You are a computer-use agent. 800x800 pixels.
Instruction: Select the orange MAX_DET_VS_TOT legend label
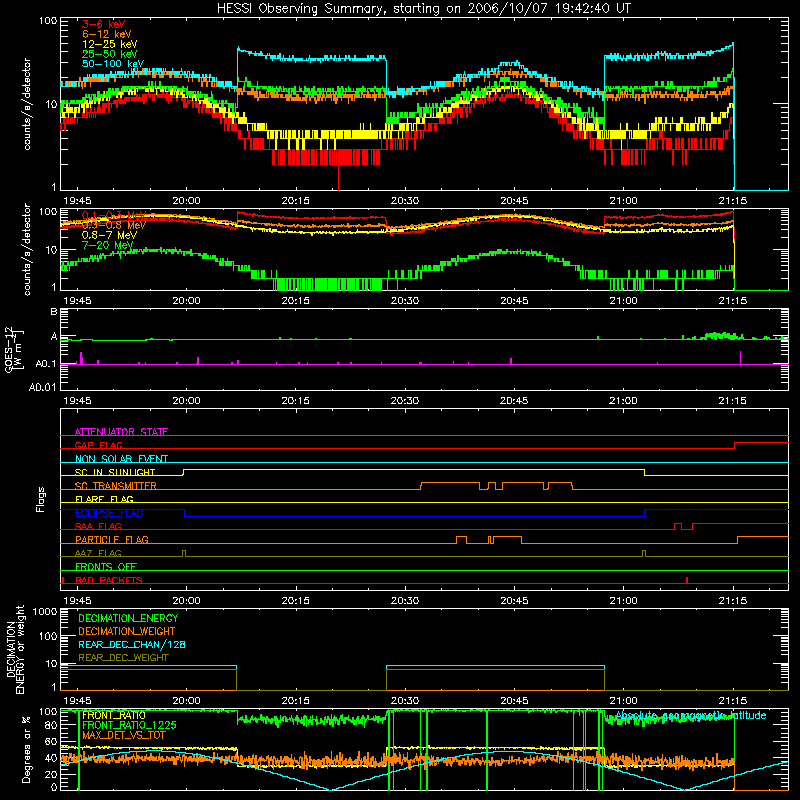coord(123,735)
